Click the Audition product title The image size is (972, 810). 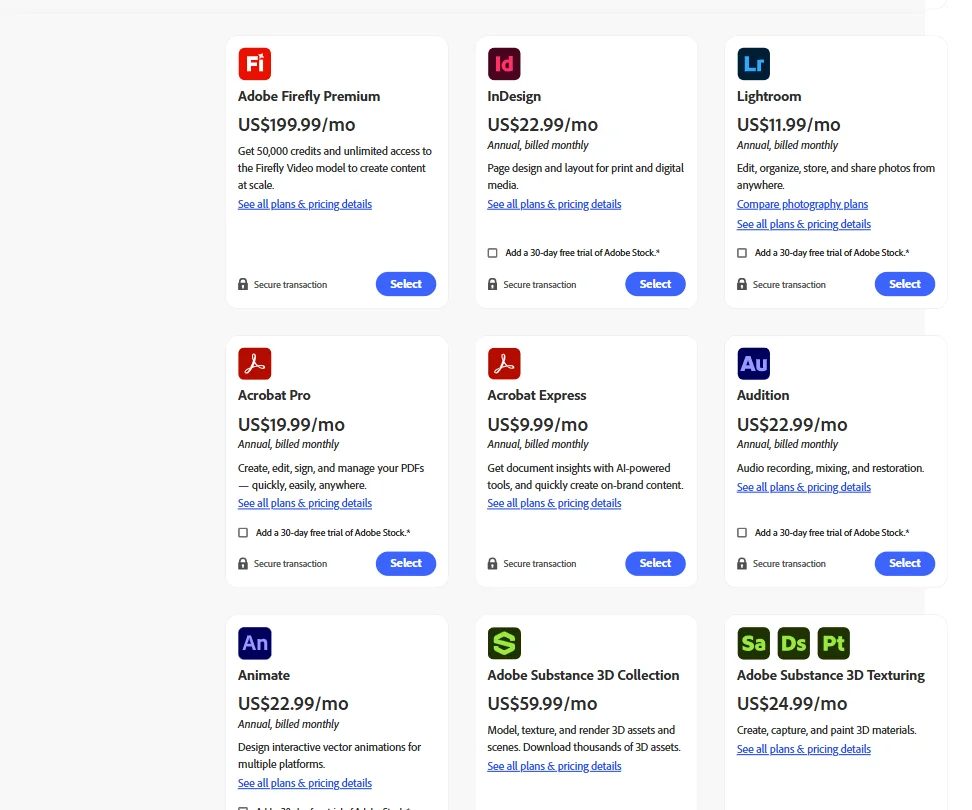click(763, 395)
